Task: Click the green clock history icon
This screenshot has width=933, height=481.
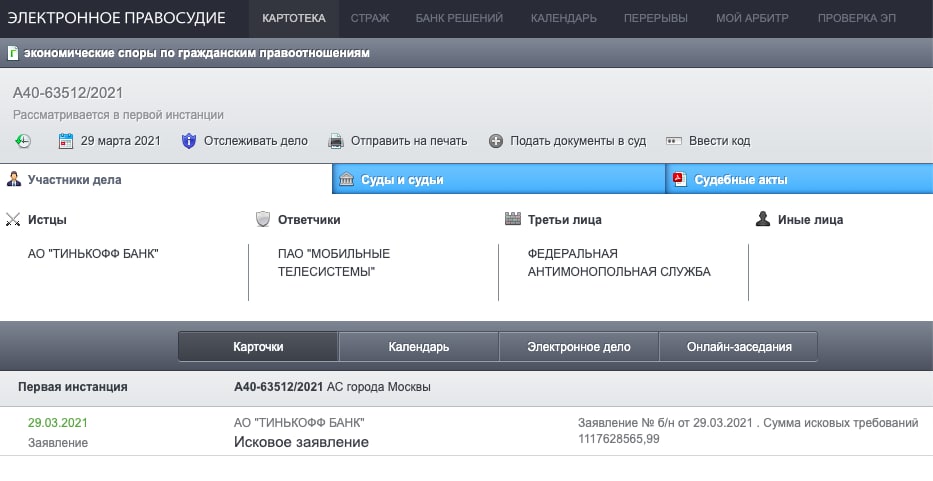Action: (x=23, y=141)
